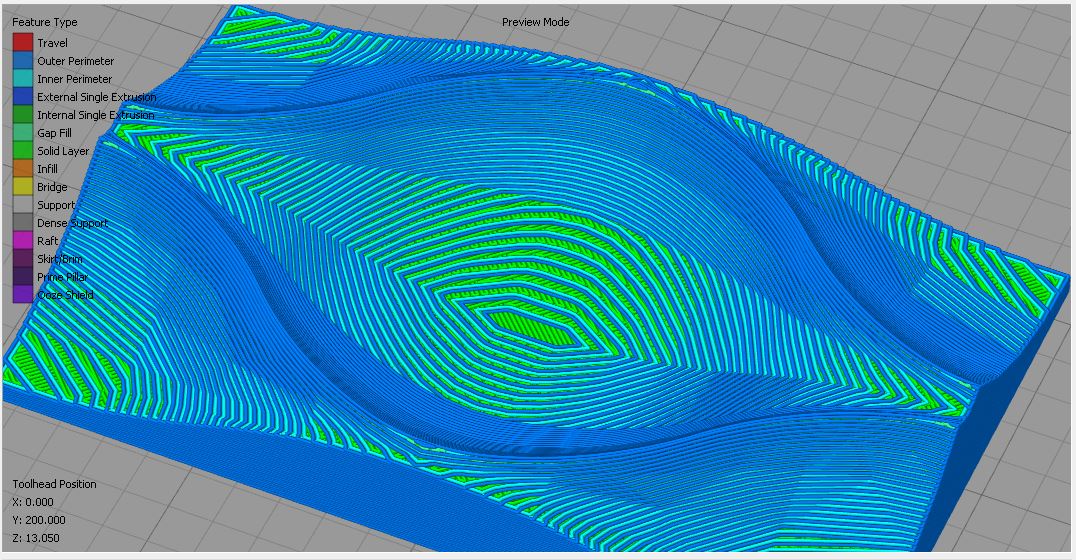The width and height of the screenshot is (1076, 560).
Task: Click the Inner Perimeter color swatch
Action: coord(23,79)
